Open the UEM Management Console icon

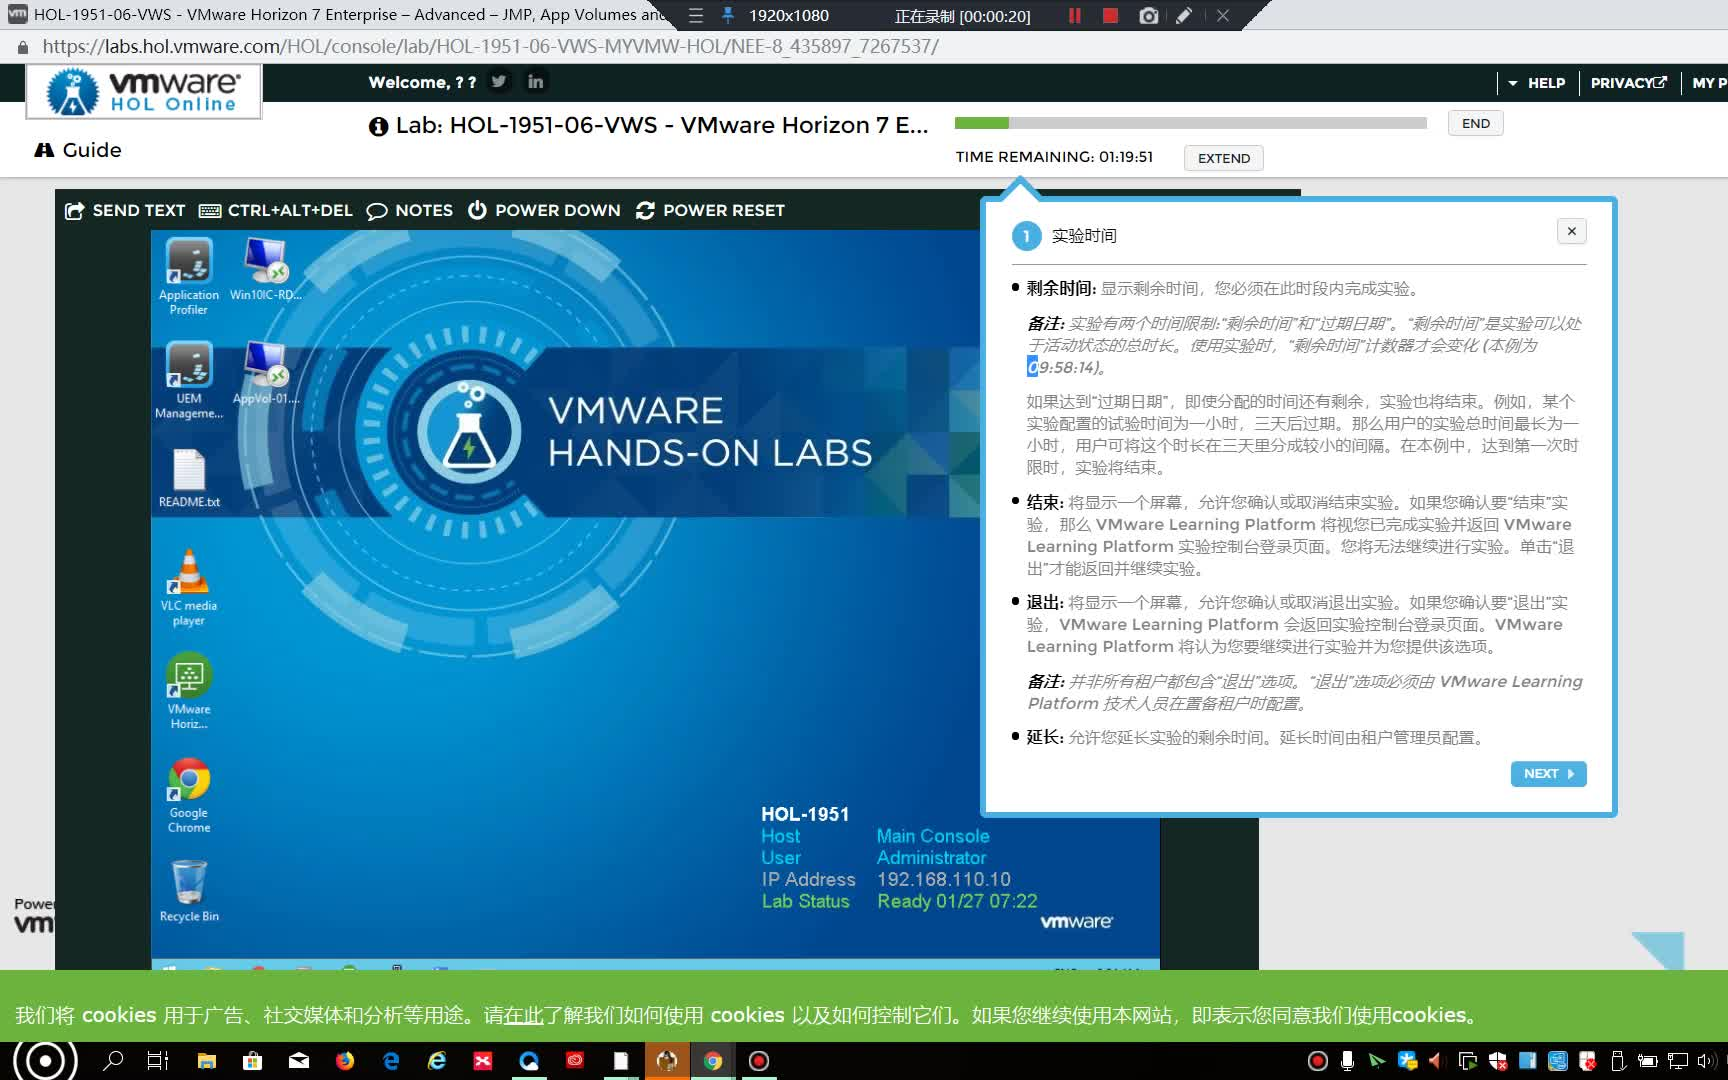tap(188, 380)
